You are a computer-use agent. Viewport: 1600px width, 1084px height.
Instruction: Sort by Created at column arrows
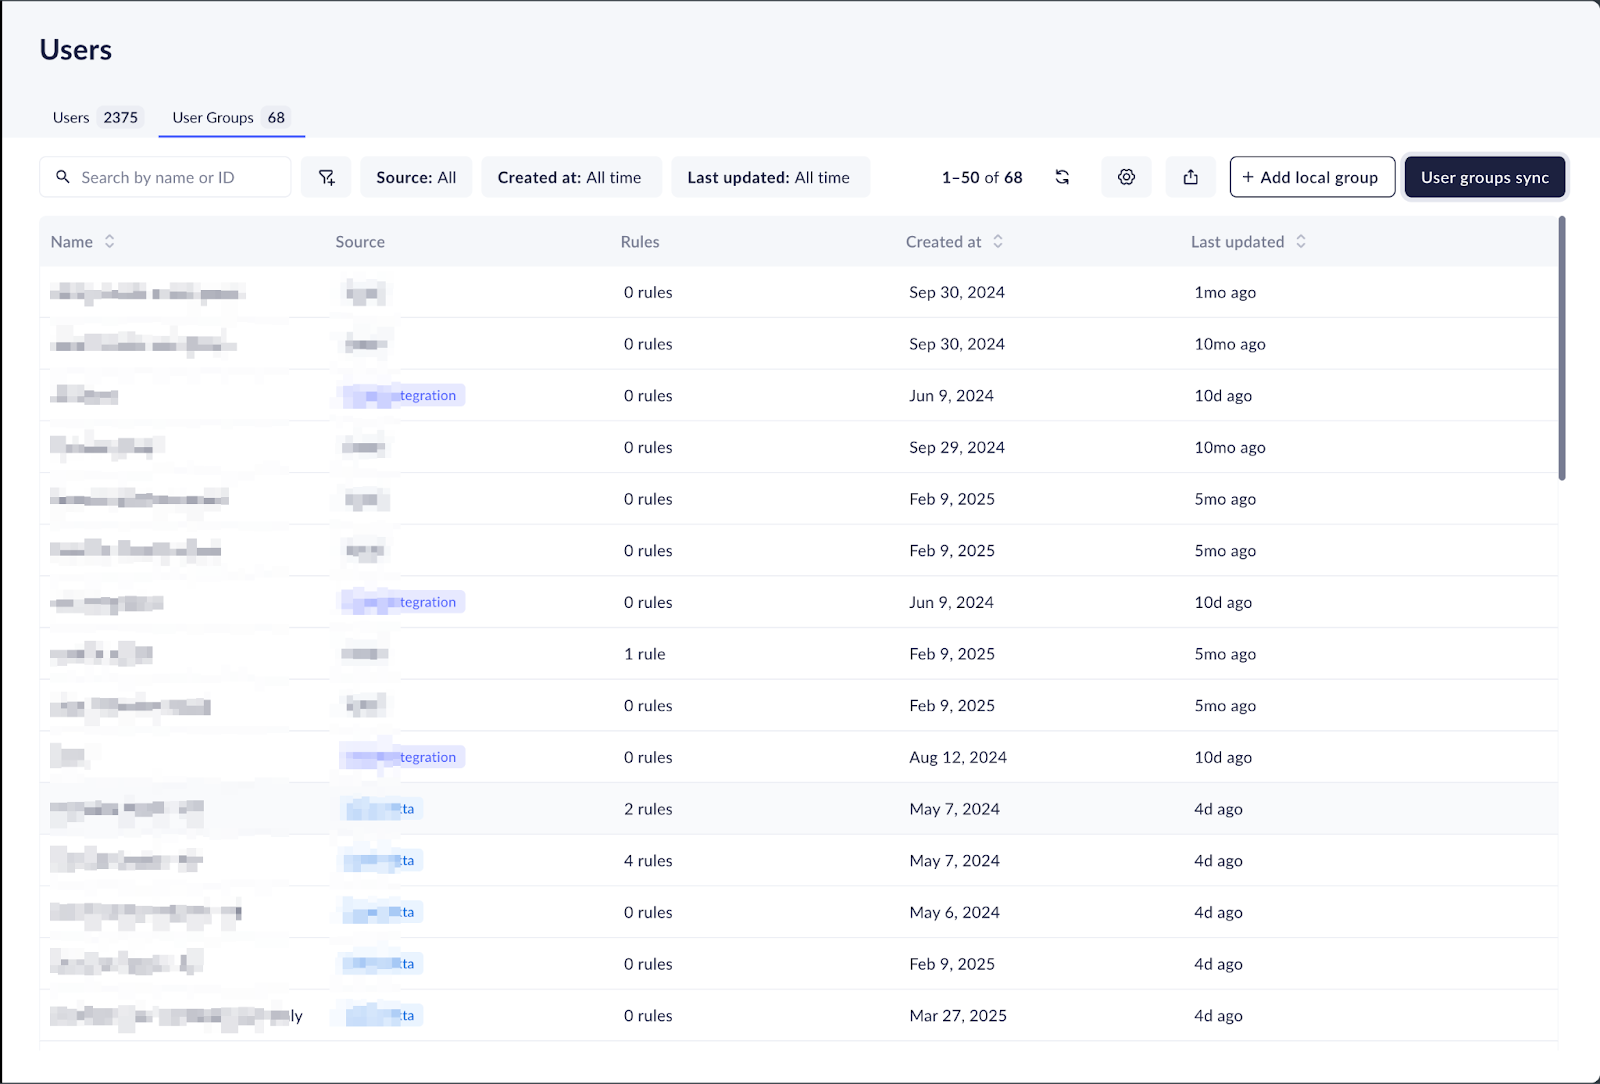click(997, 241)
